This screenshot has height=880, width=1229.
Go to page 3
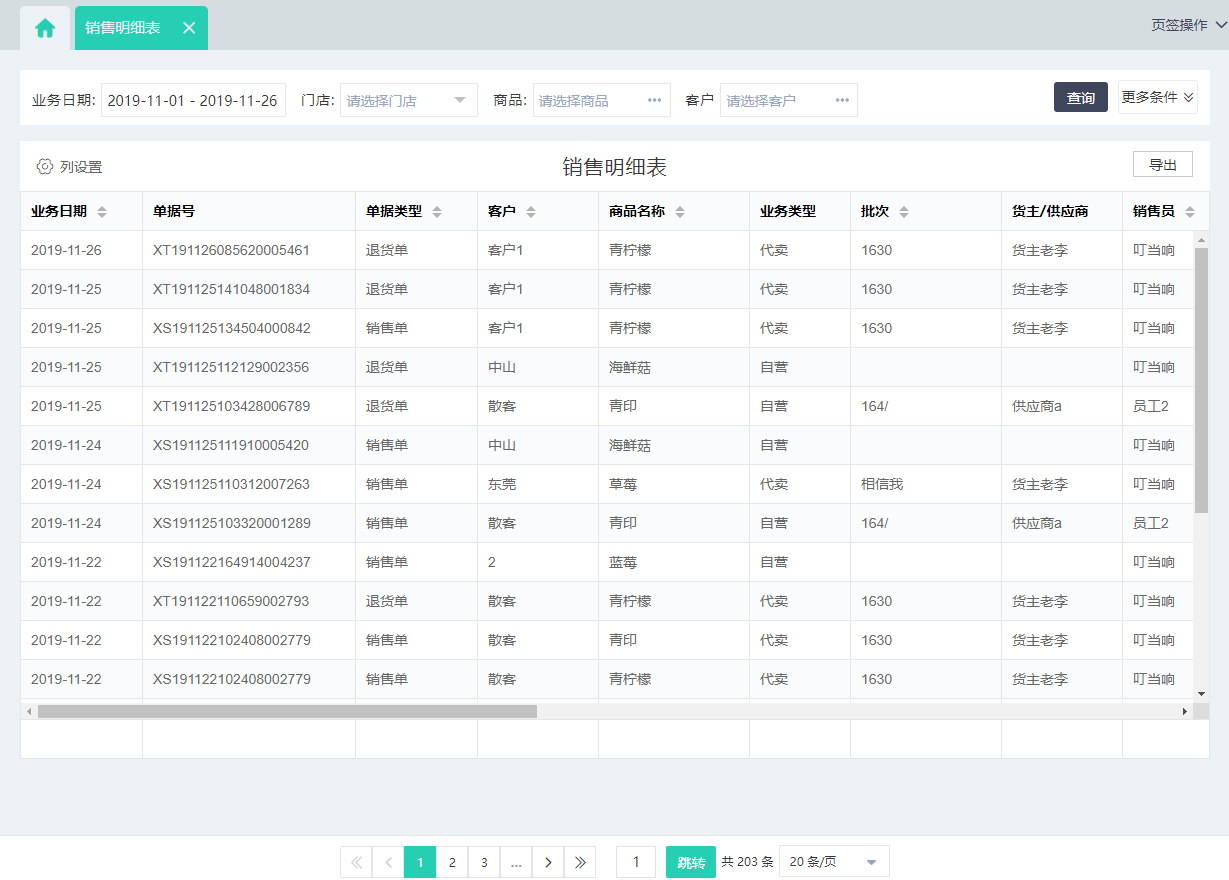(x=484, y=862)
